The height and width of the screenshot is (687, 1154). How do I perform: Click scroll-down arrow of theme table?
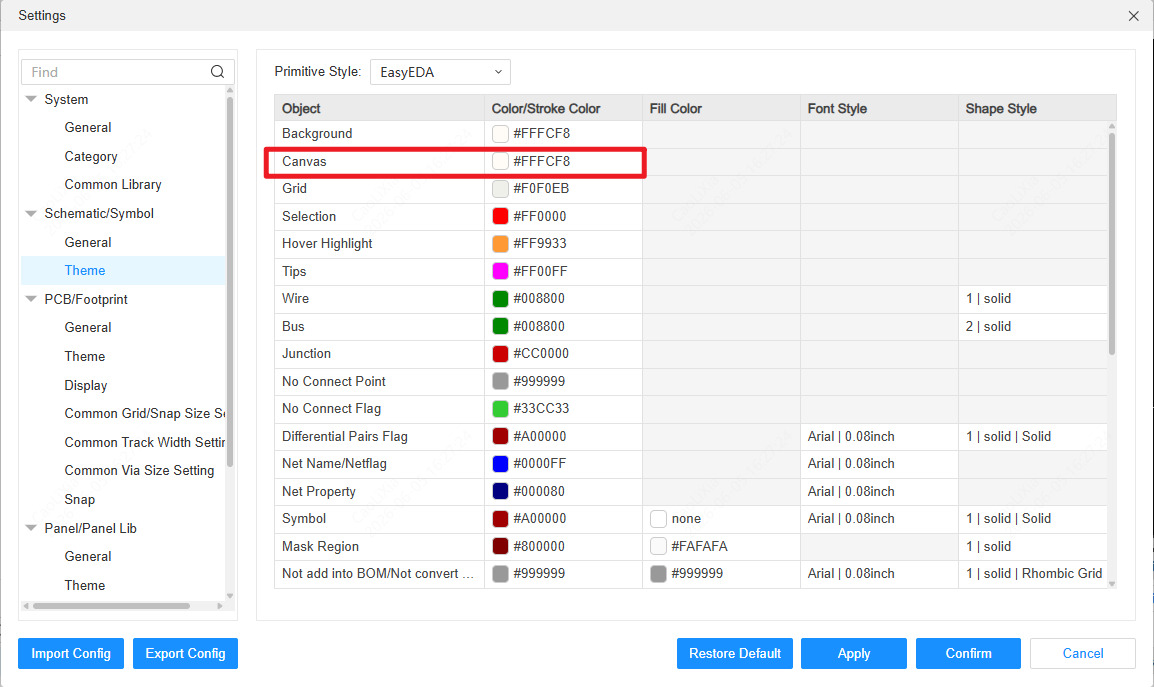pyautogui.click(x=1111, y=584)
